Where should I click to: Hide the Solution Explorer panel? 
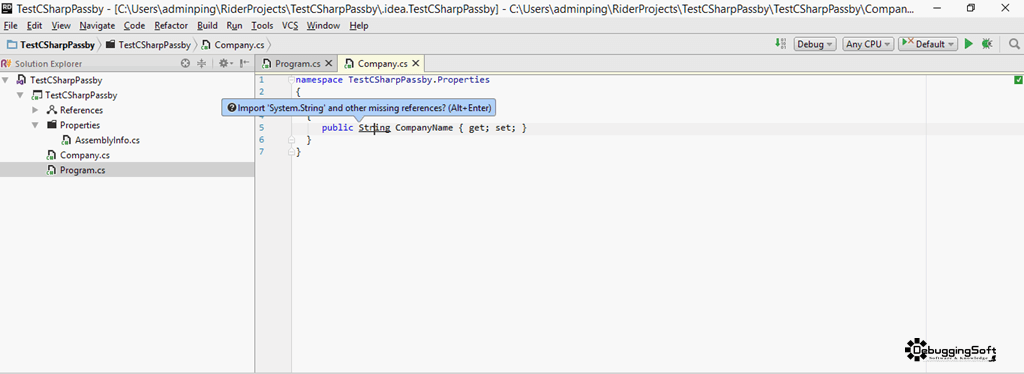pyautogui.click(x=244, y=63)
